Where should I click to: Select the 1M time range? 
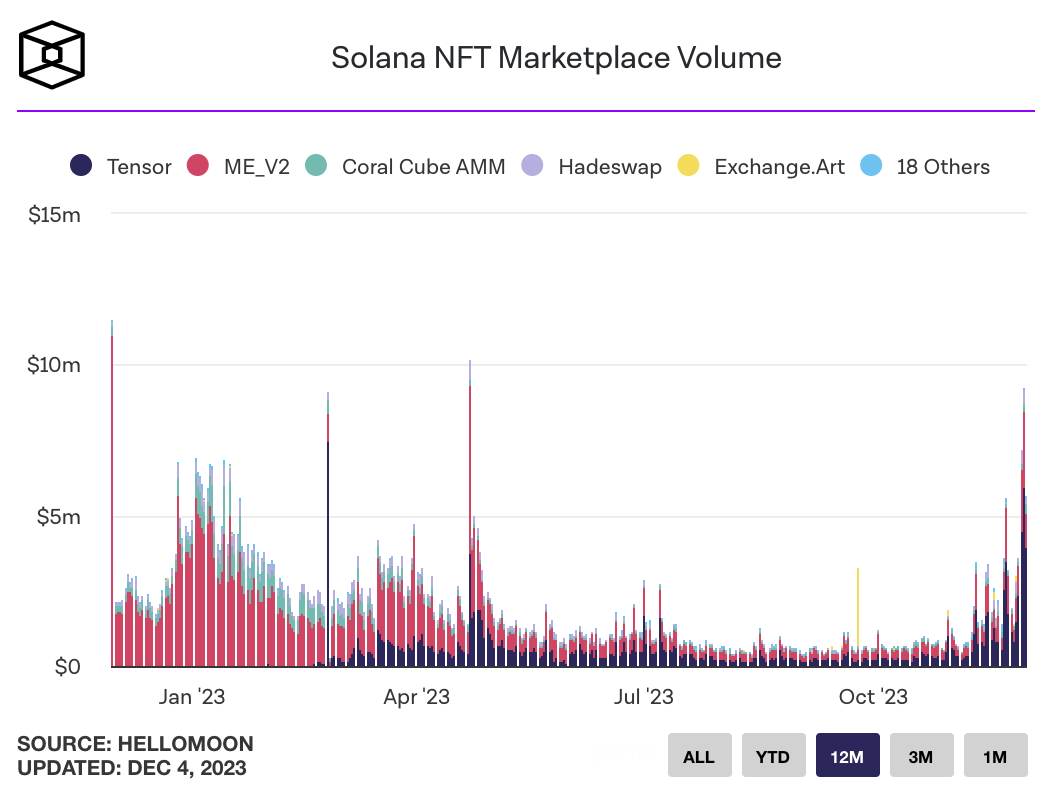pos(995,756)
